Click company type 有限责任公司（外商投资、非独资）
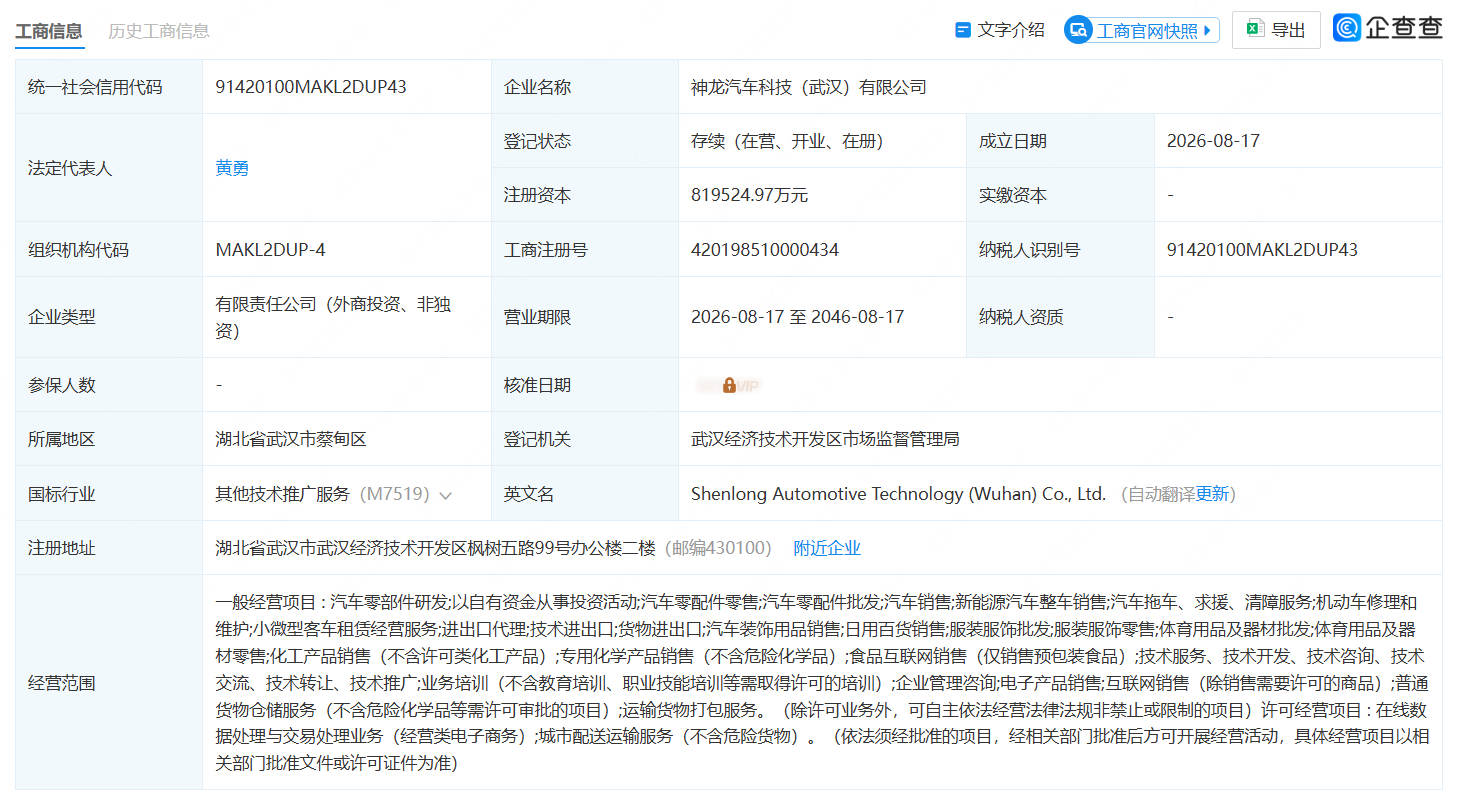 coord(333,317)
